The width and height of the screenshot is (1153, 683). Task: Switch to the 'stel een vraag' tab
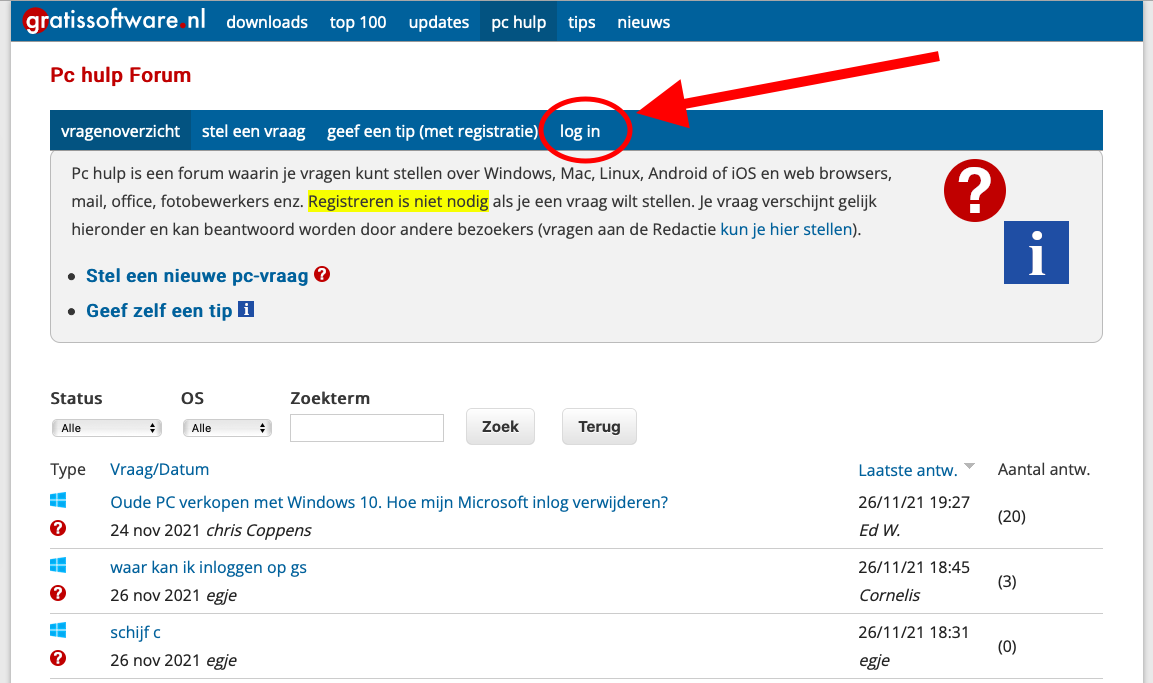pyautogui.click(x=253, y=131)
